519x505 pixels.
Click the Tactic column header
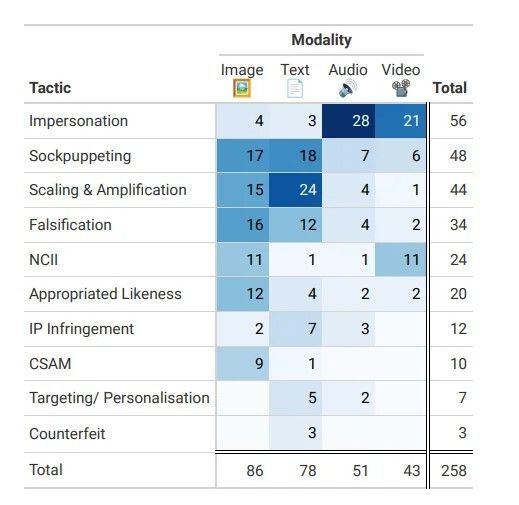pyautogui.click(x=50, y=88)
